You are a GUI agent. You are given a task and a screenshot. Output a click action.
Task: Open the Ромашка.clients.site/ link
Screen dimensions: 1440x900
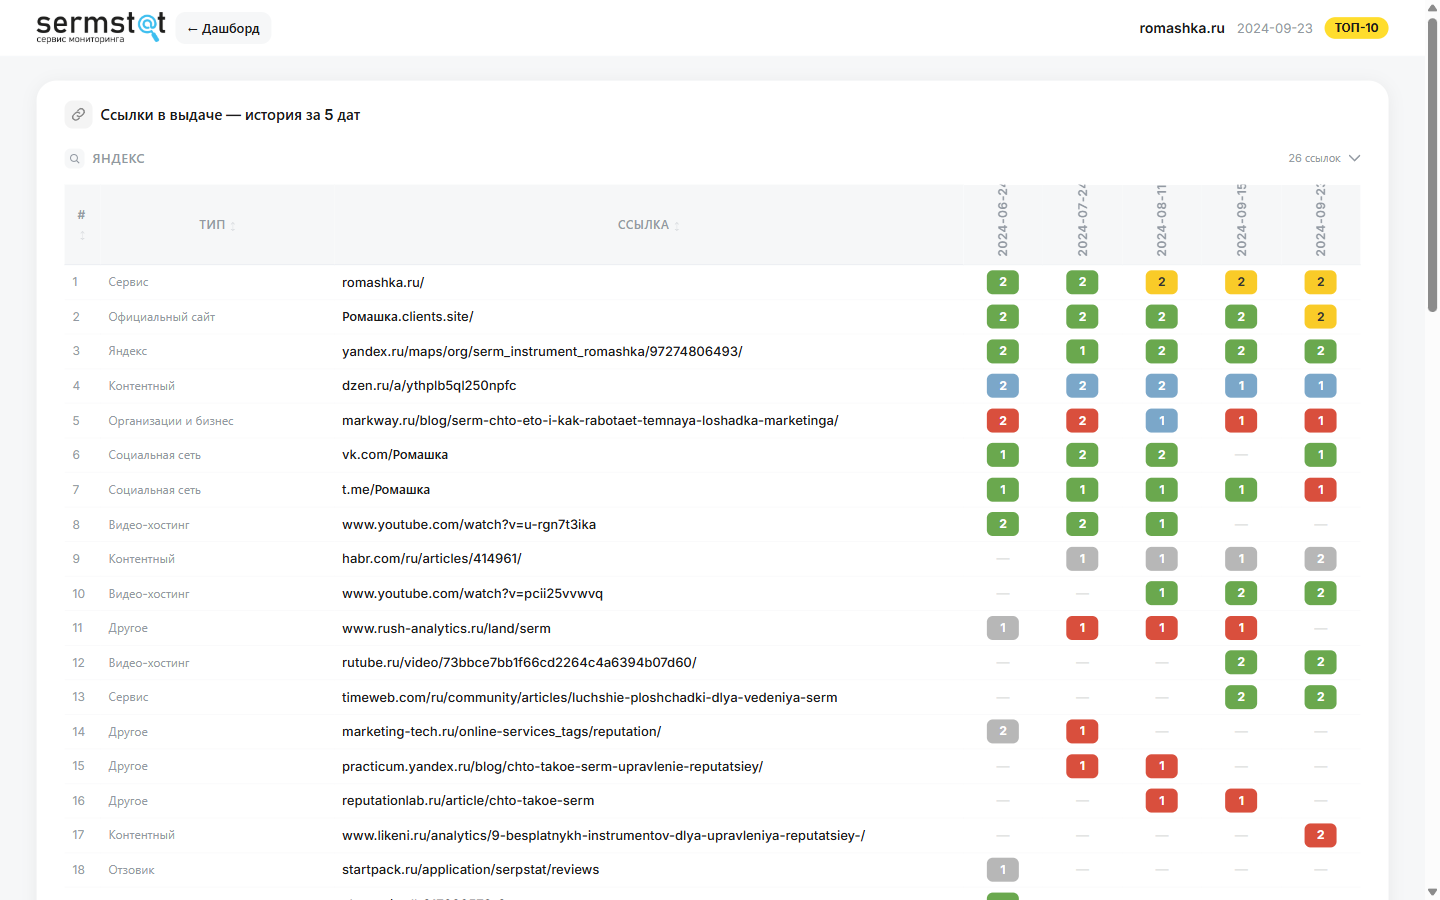[408, 317]
